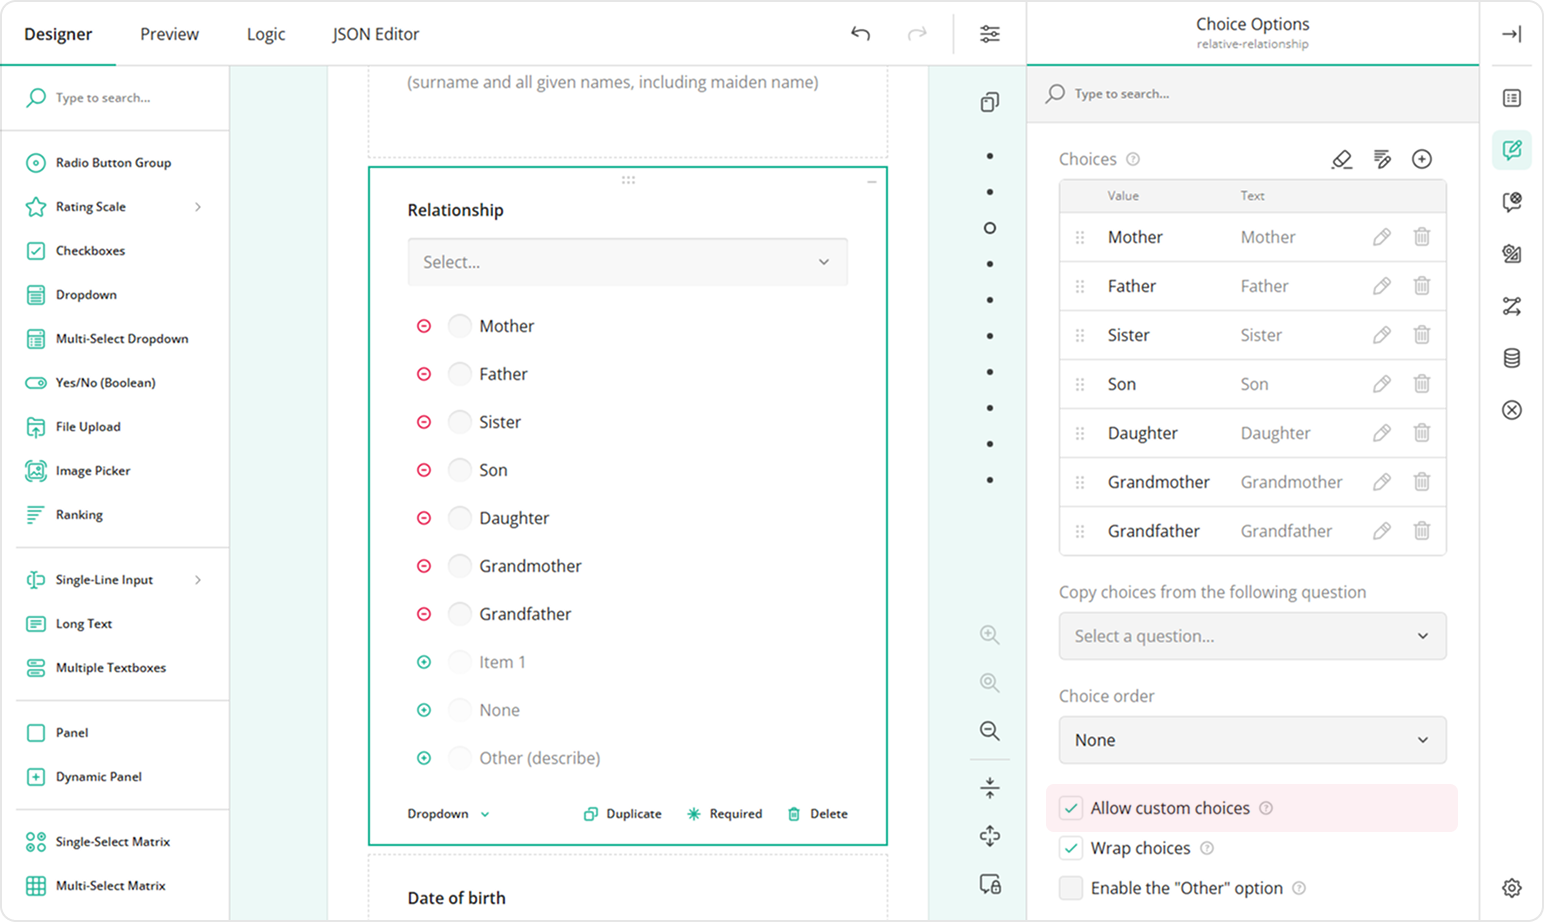This screenshot has height=922, width=1544.
Task: Undo the last change
Action: point(860,33)
